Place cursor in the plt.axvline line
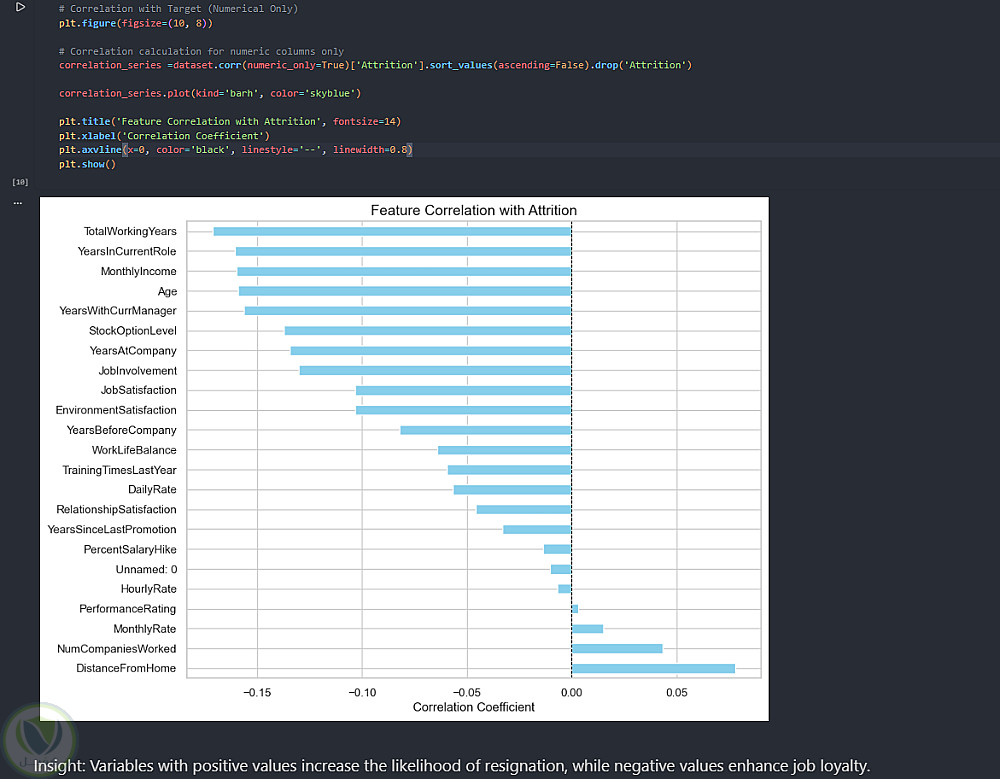1000x779 pixels. (235, 150)
